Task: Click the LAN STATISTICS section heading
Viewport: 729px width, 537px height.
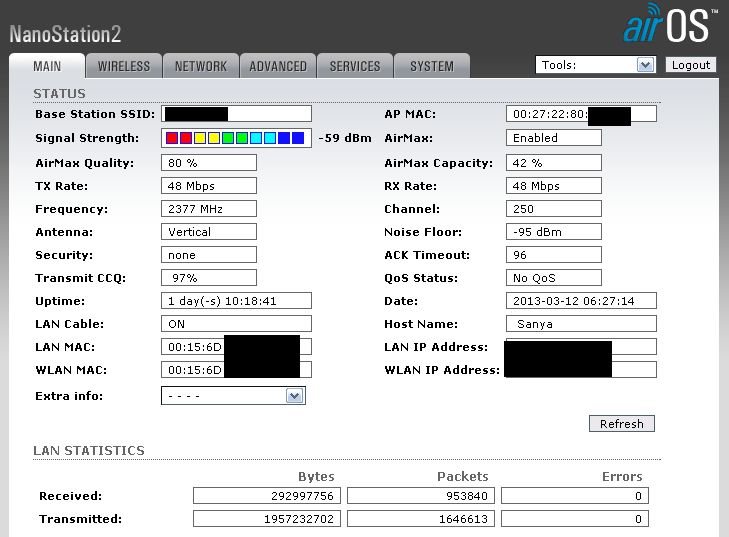Action: point(89,451)
